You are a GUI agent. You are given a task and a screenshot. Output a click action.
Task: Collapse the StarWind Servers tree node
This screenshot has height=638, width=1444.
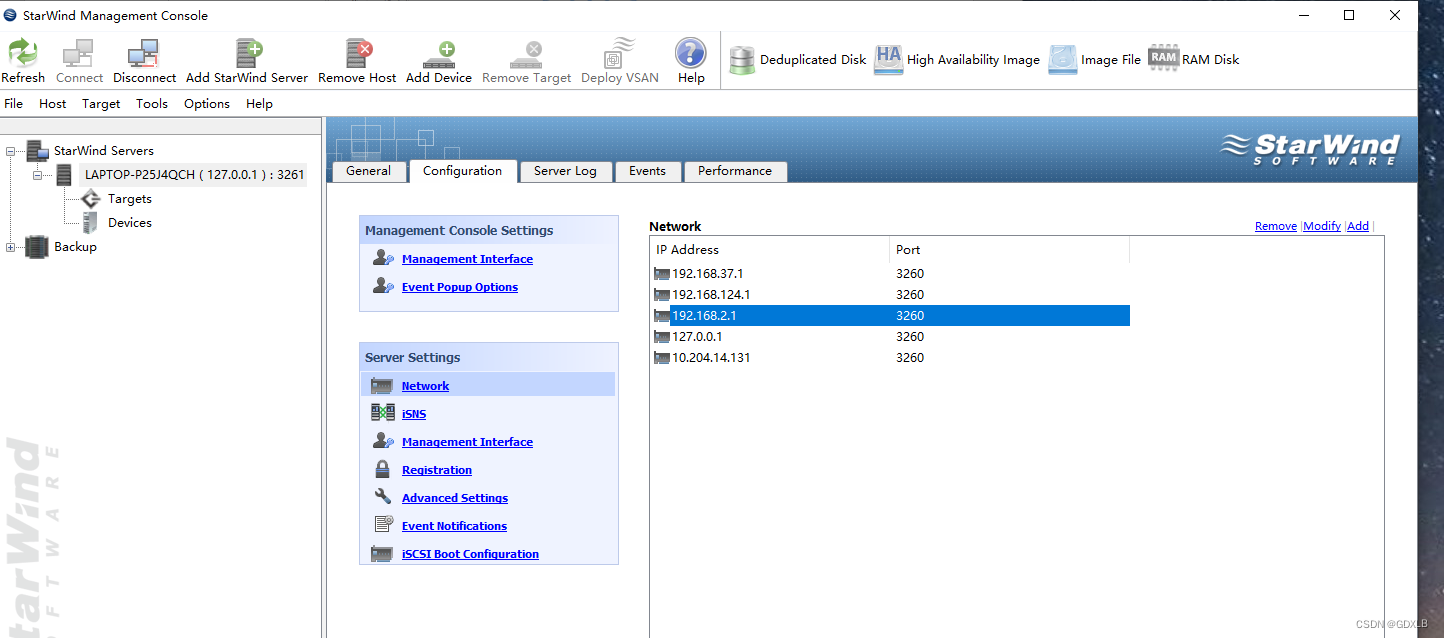(x=11, y=151)
